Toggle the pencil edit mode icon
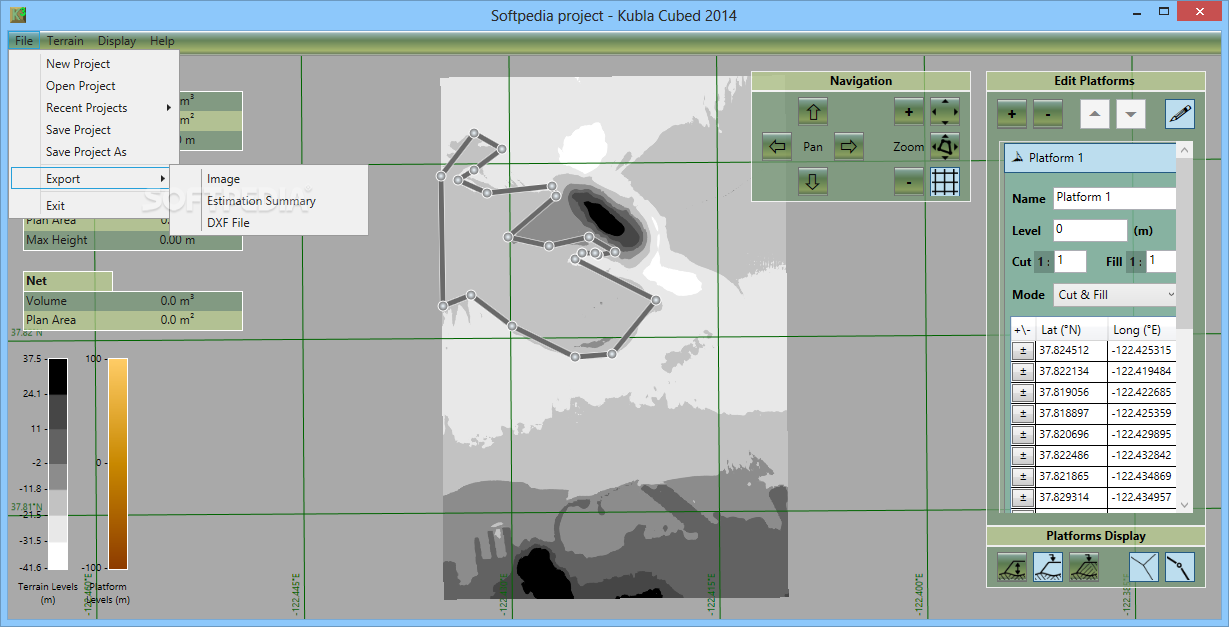Screen dimensions: 1229x627 (x=1180, y=114)
